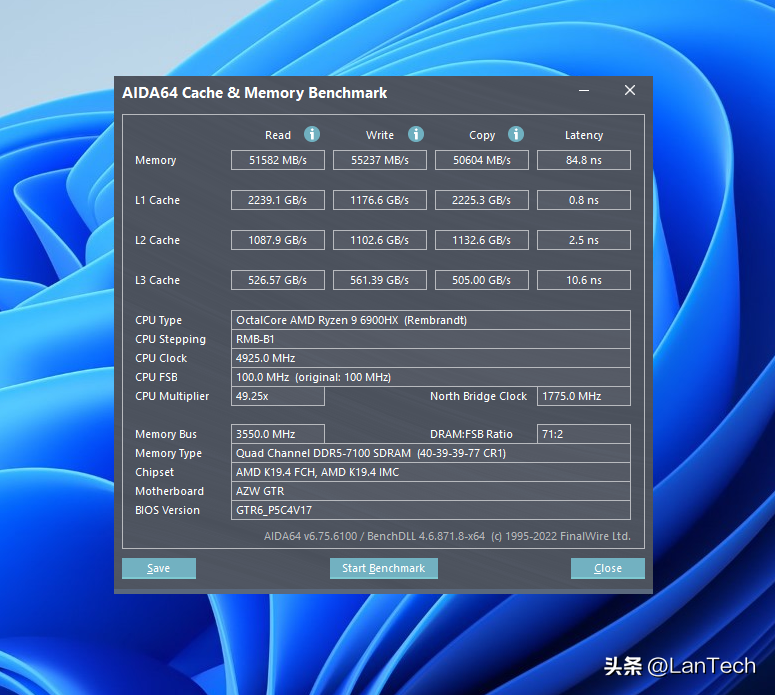This screenshot has height=695, width=775.
Task: Select the L3 Cache Latency field
Action: point(583,280)
